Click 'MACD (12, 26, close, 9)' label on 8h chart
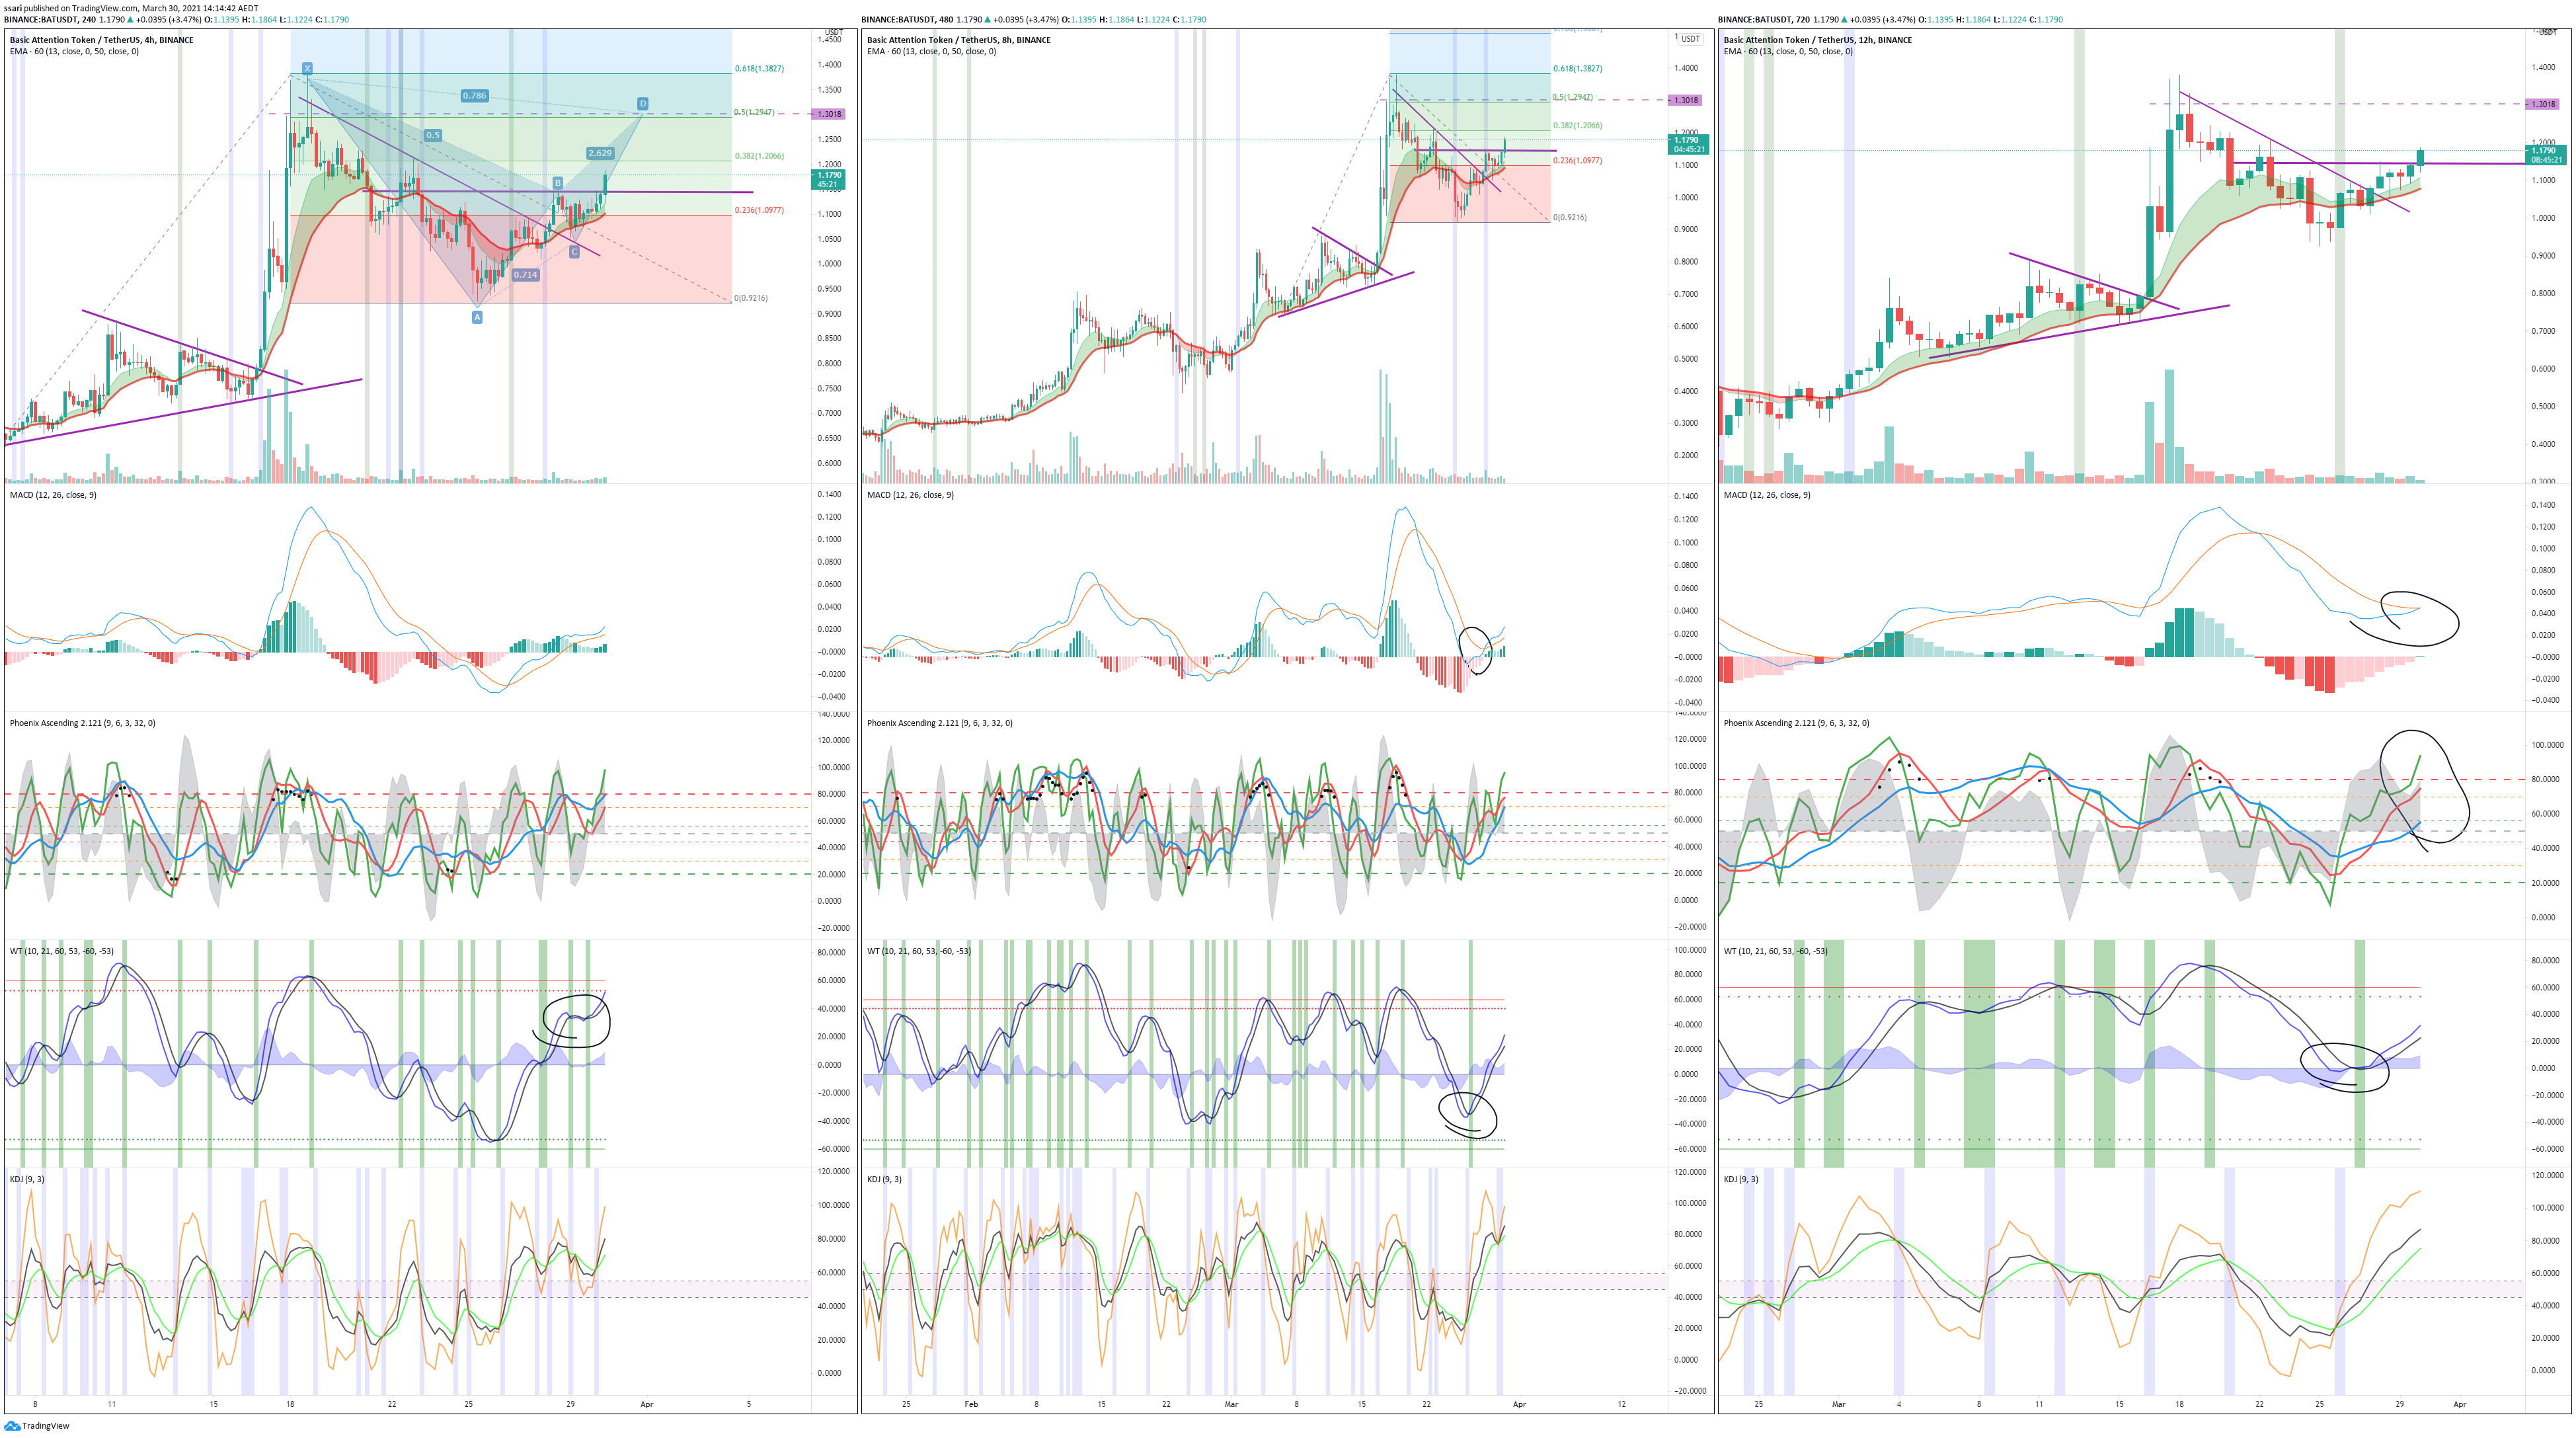This screenshot has height=1438, width=2576. pyautogui.click(x=910, y=495)
